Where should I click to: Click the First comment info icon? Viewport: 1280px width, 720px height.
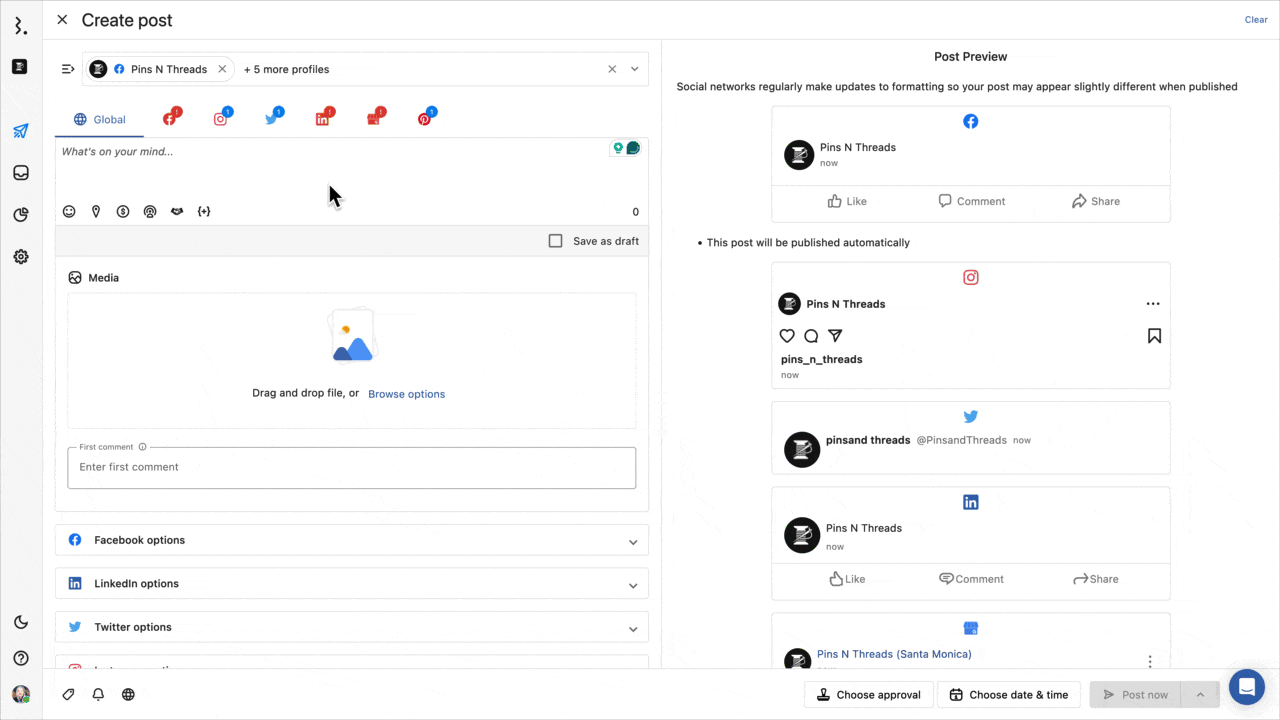coord(143,447)
